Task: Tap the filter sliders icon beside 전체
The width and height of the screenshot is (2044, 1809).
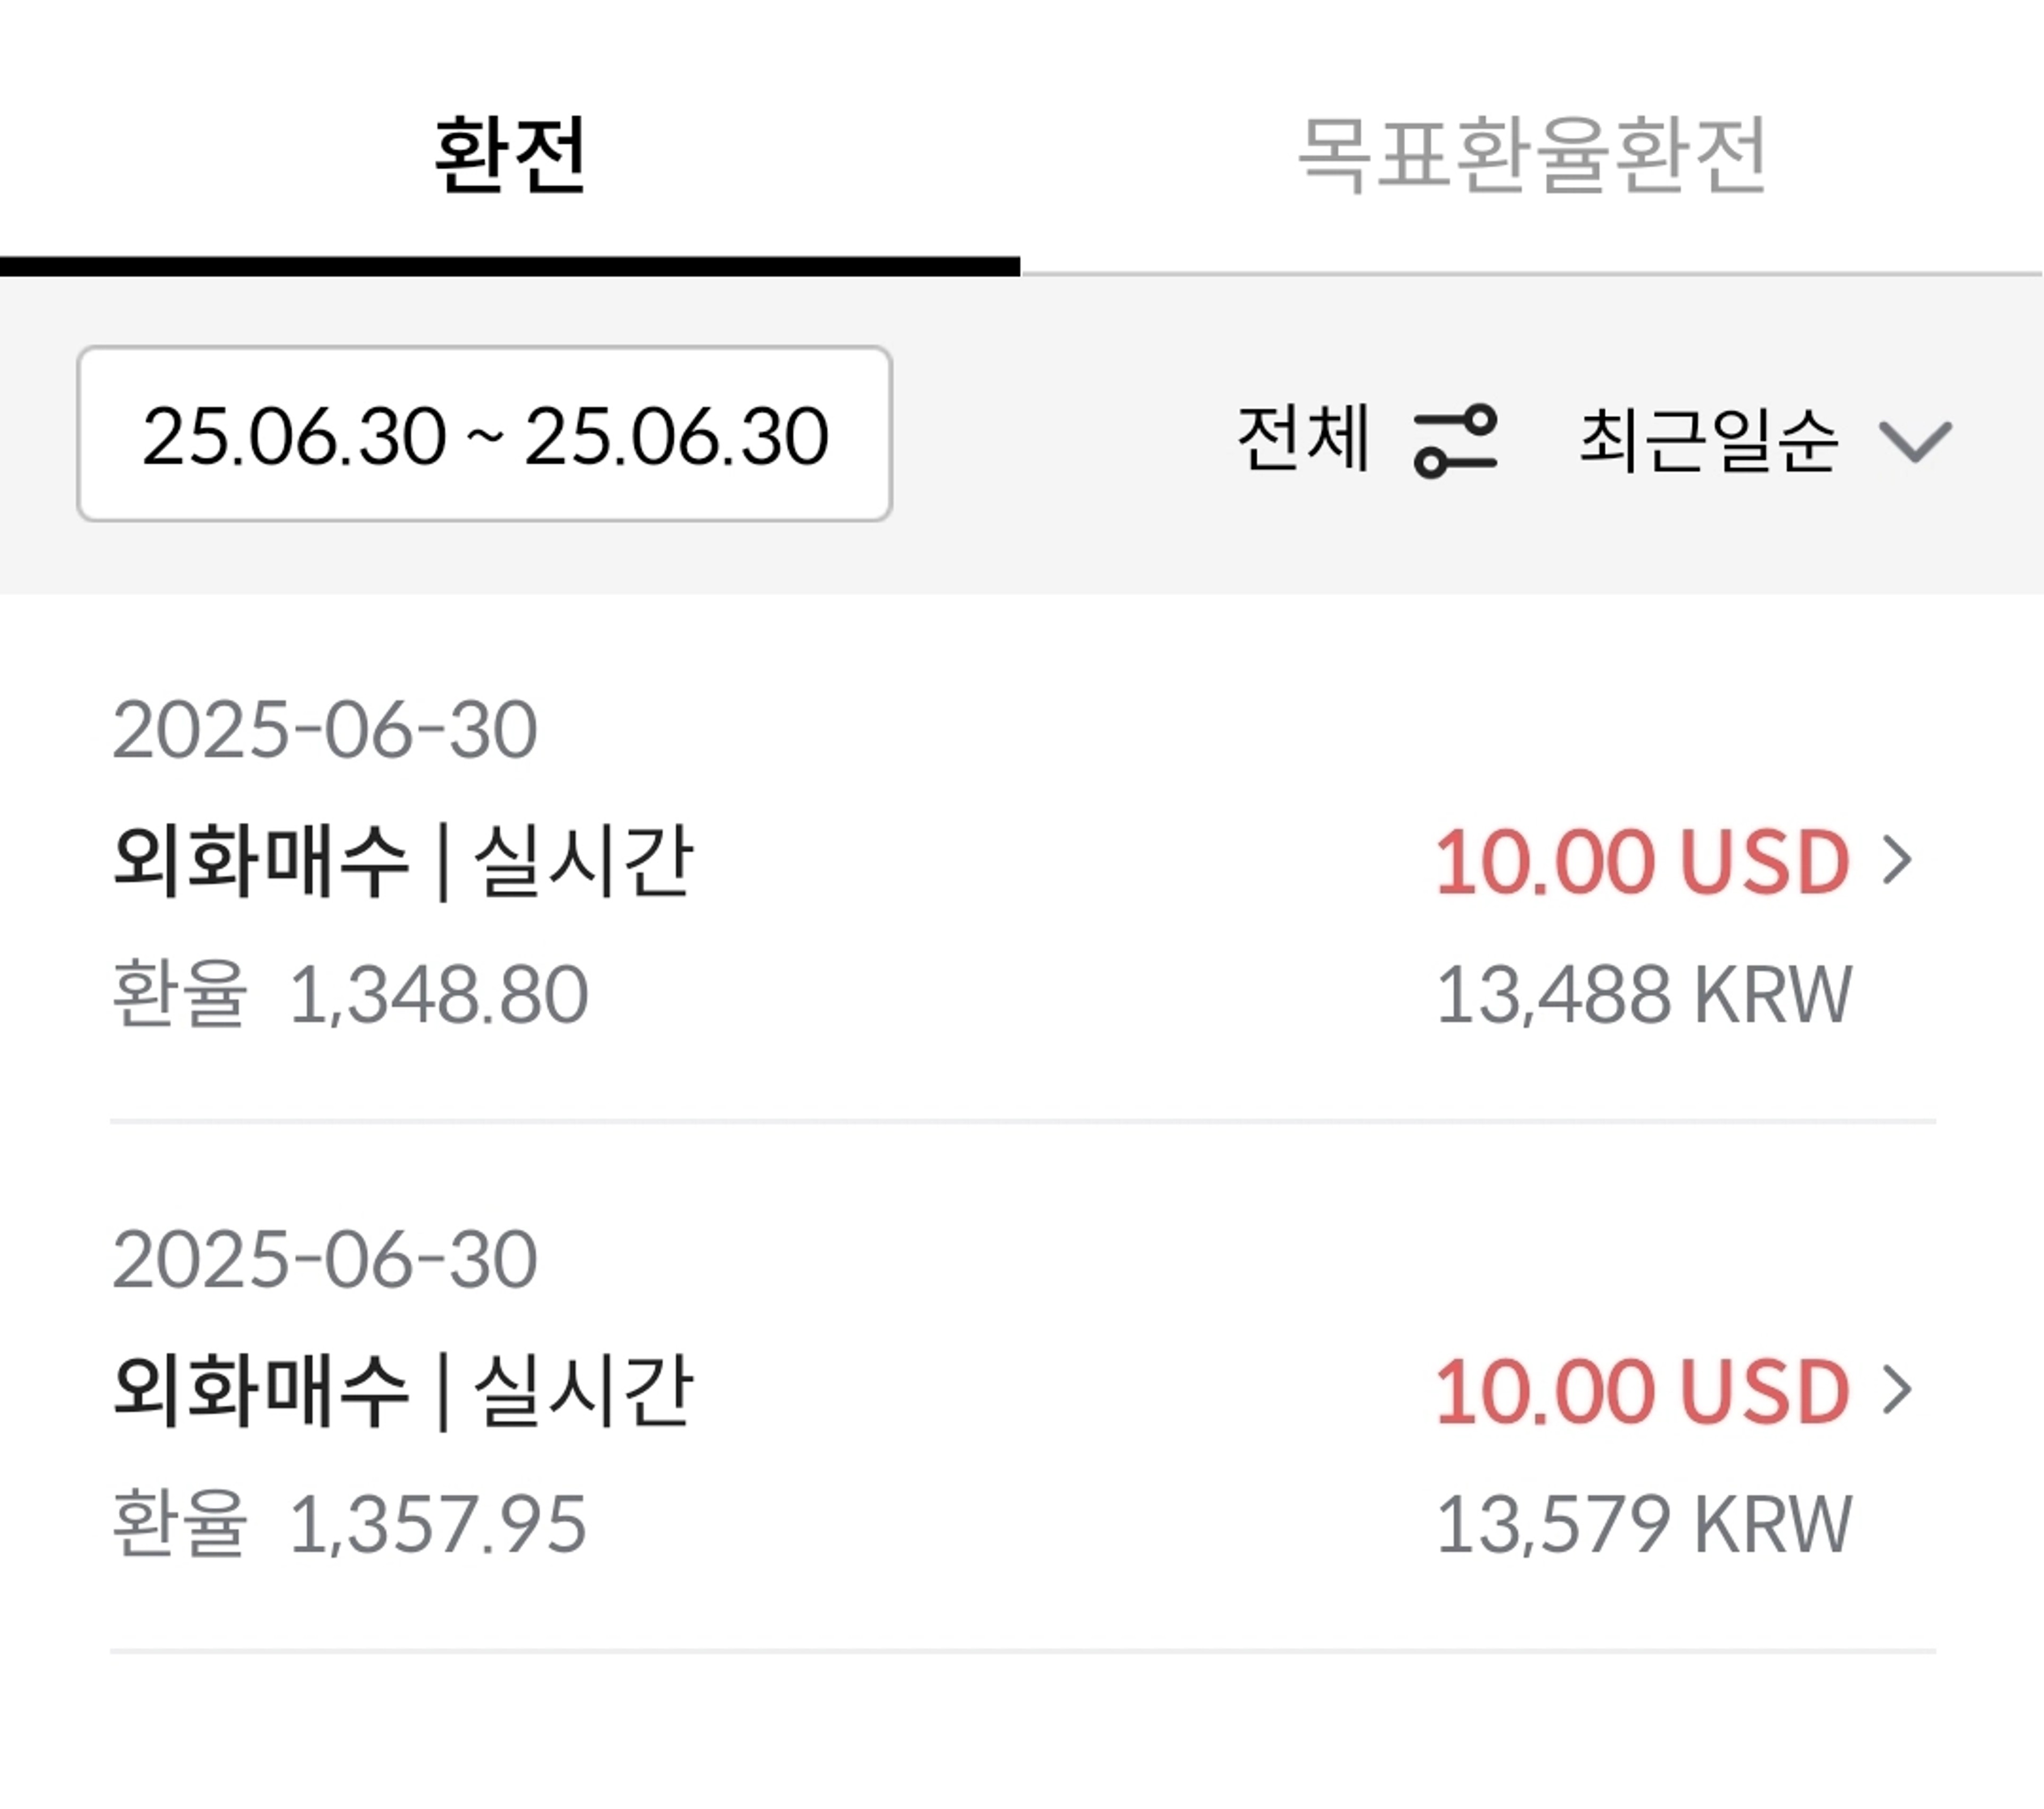Action: point(1455,441)
